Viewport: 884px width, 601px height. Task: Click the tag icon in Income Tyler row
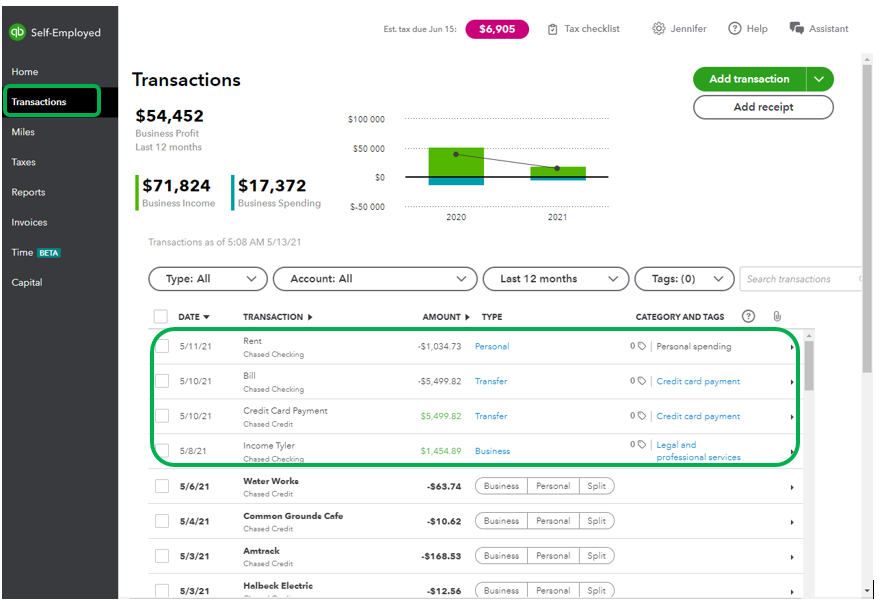coord(641,444)
